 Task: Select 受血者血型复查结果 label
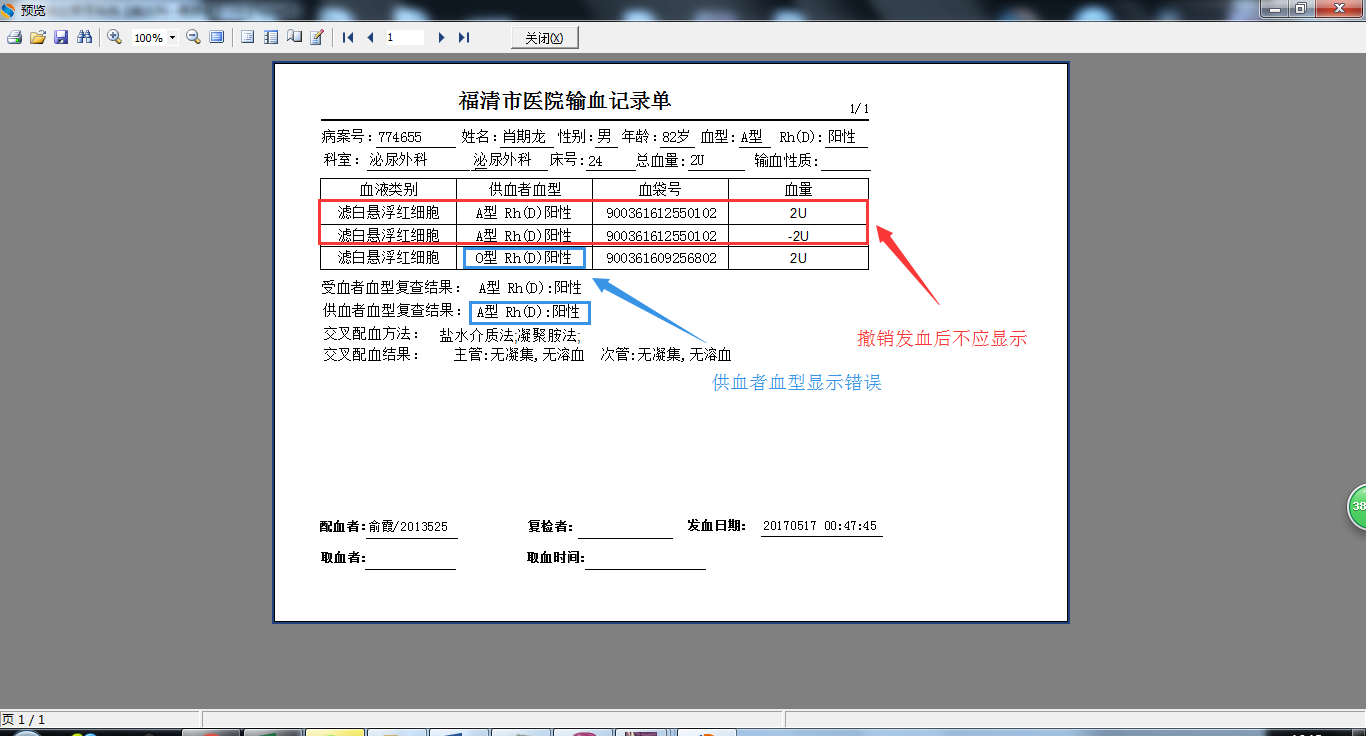click(x=392, y=288)
